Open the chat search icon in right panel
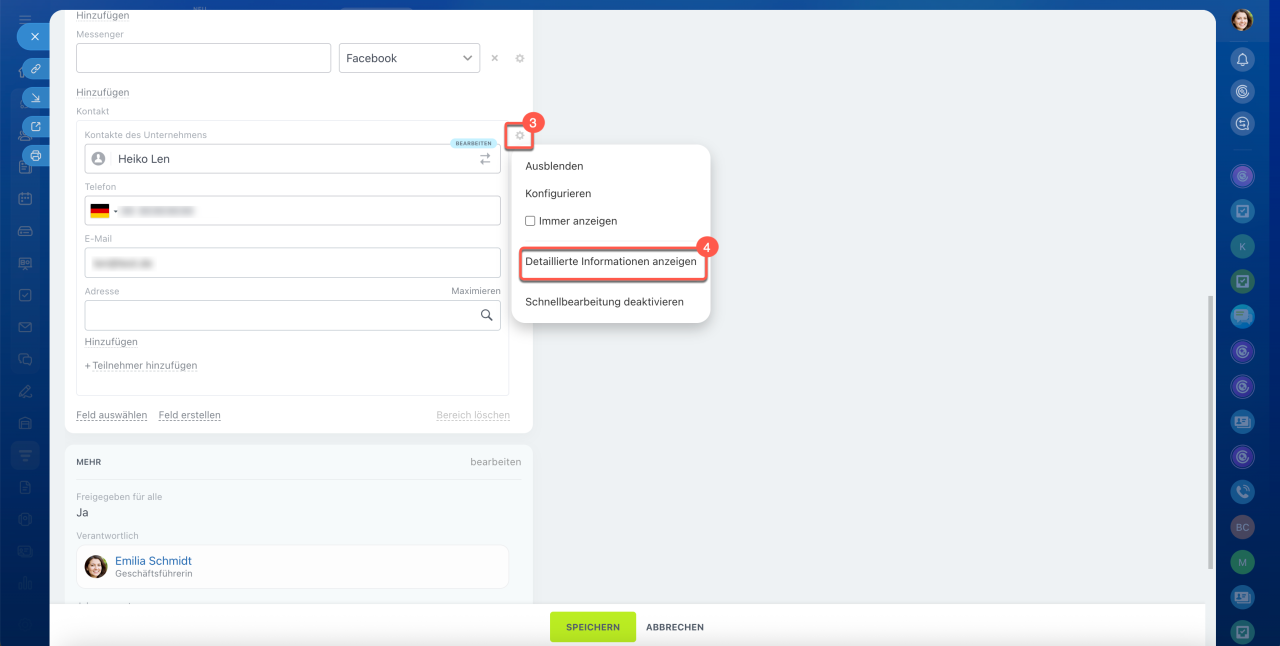This screenshot has height=646, width=1280. [x=1242, y=124]
